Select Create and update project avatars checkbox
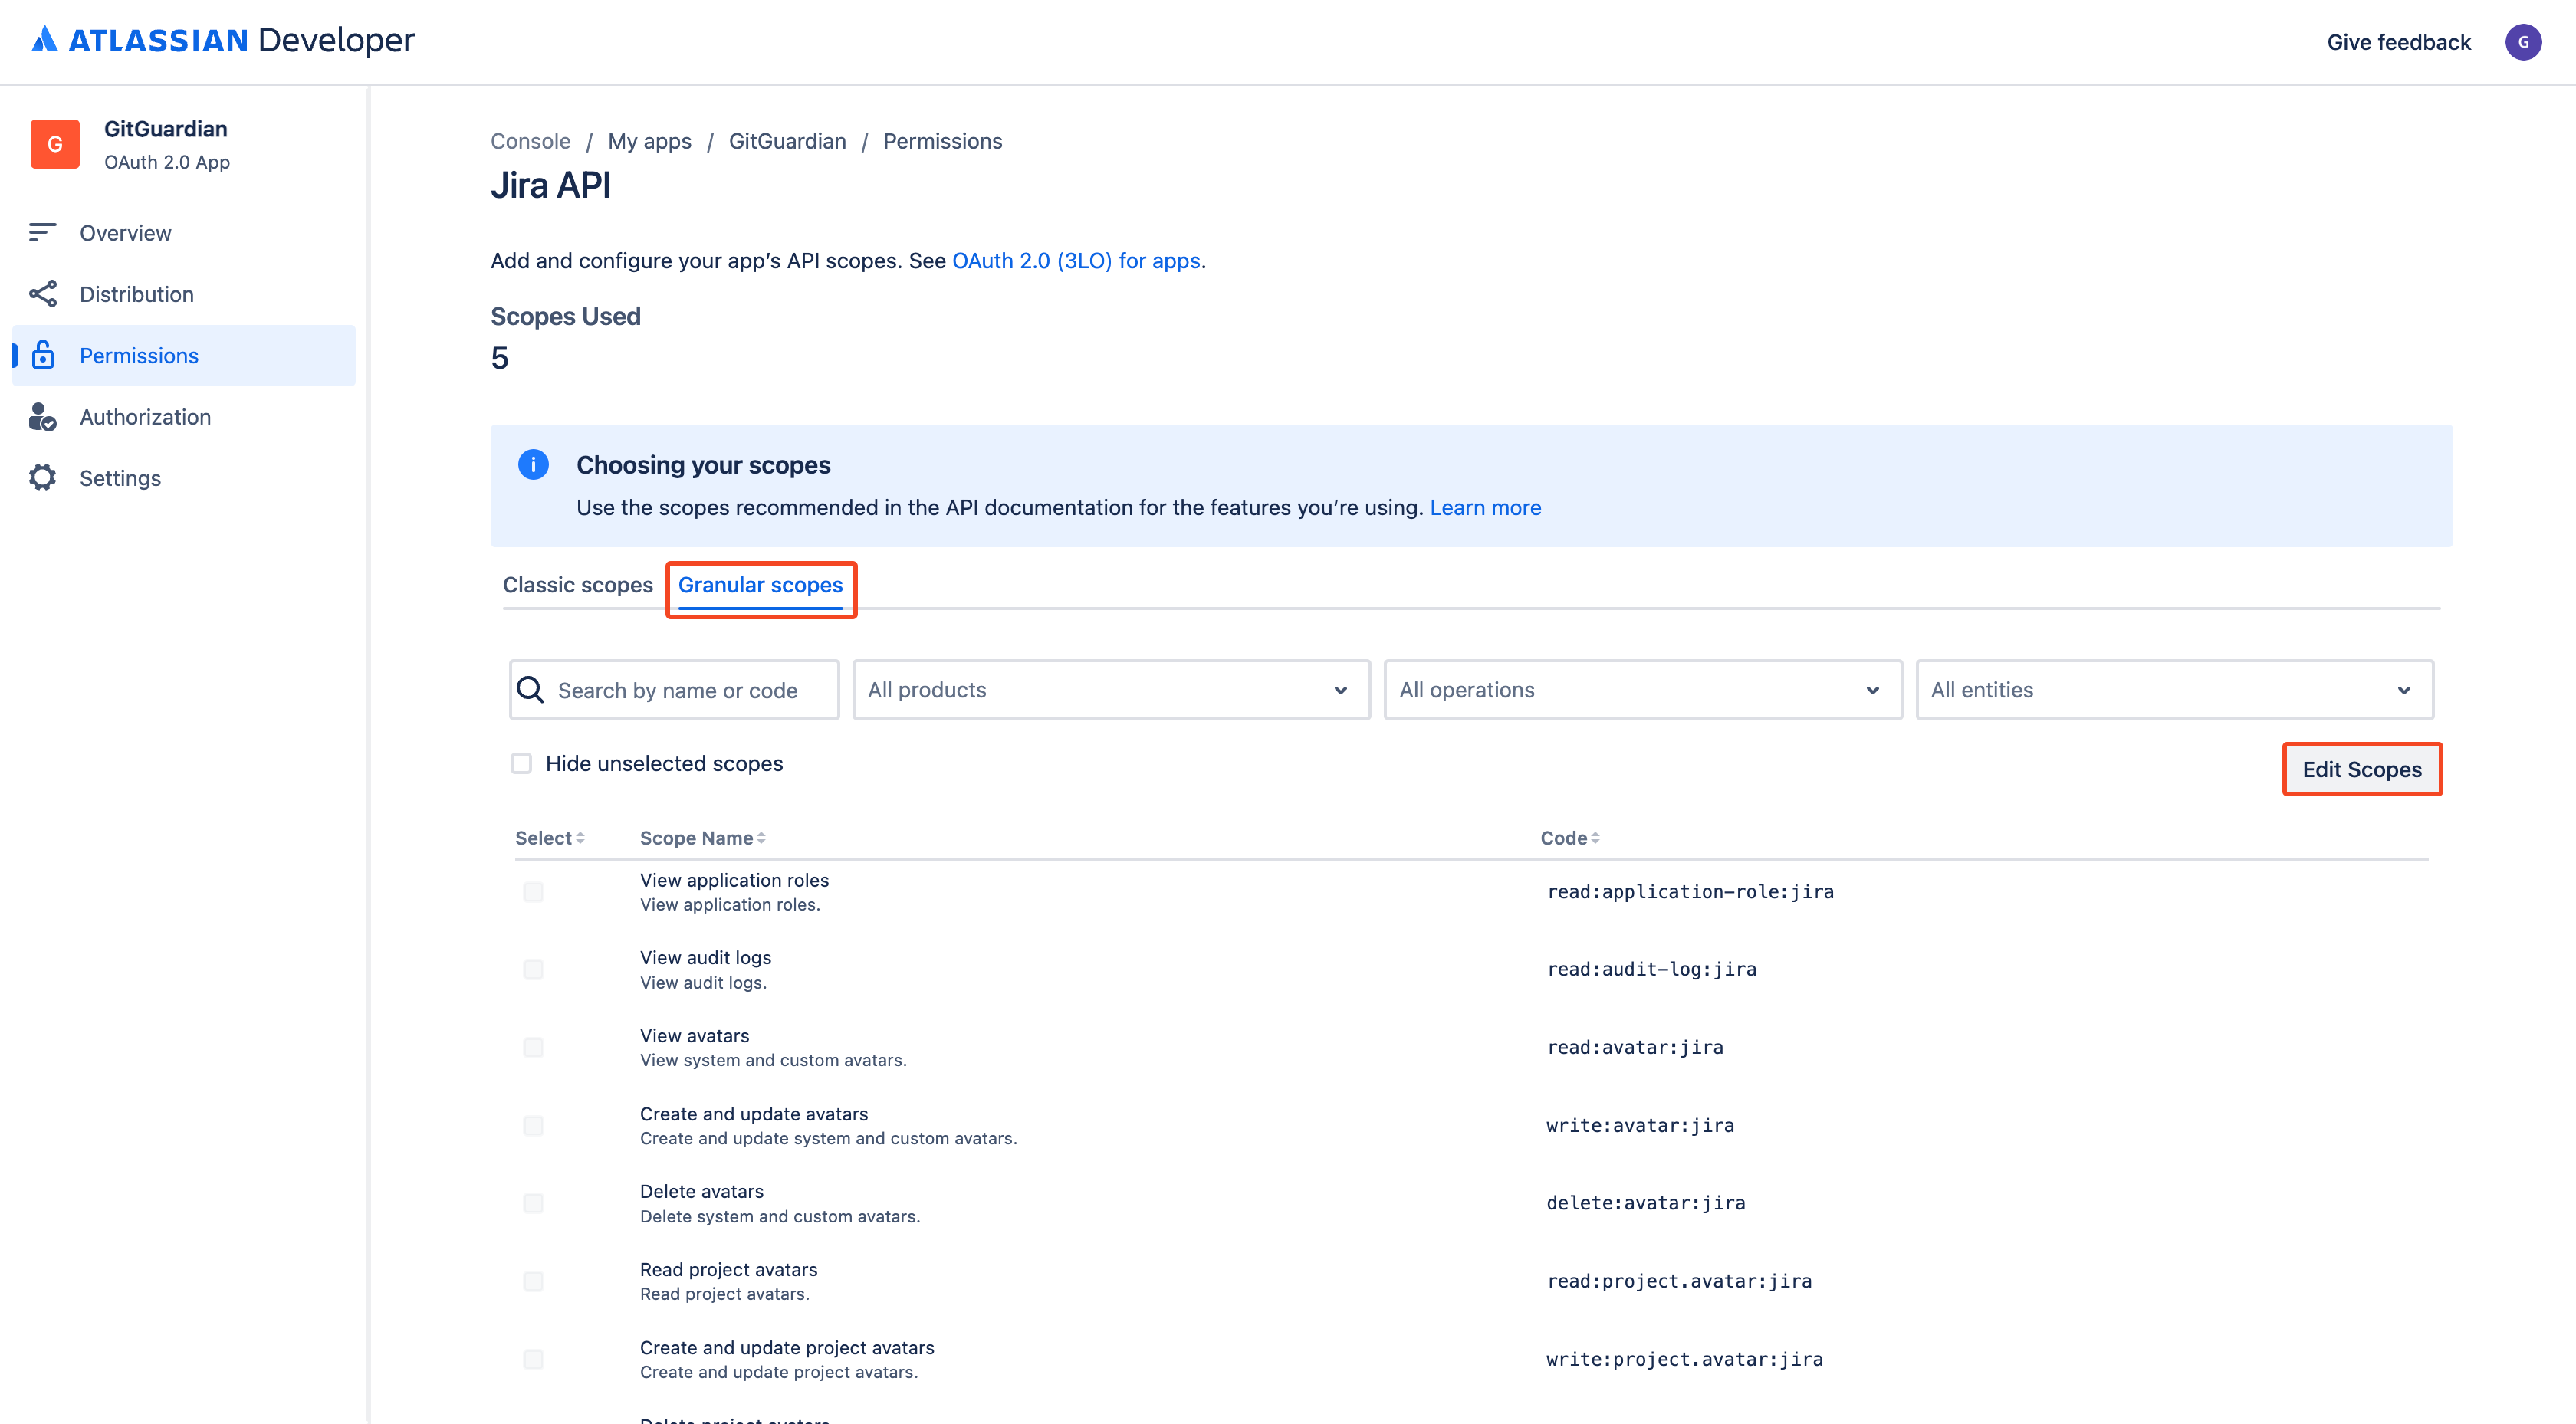 [533, 1359]
